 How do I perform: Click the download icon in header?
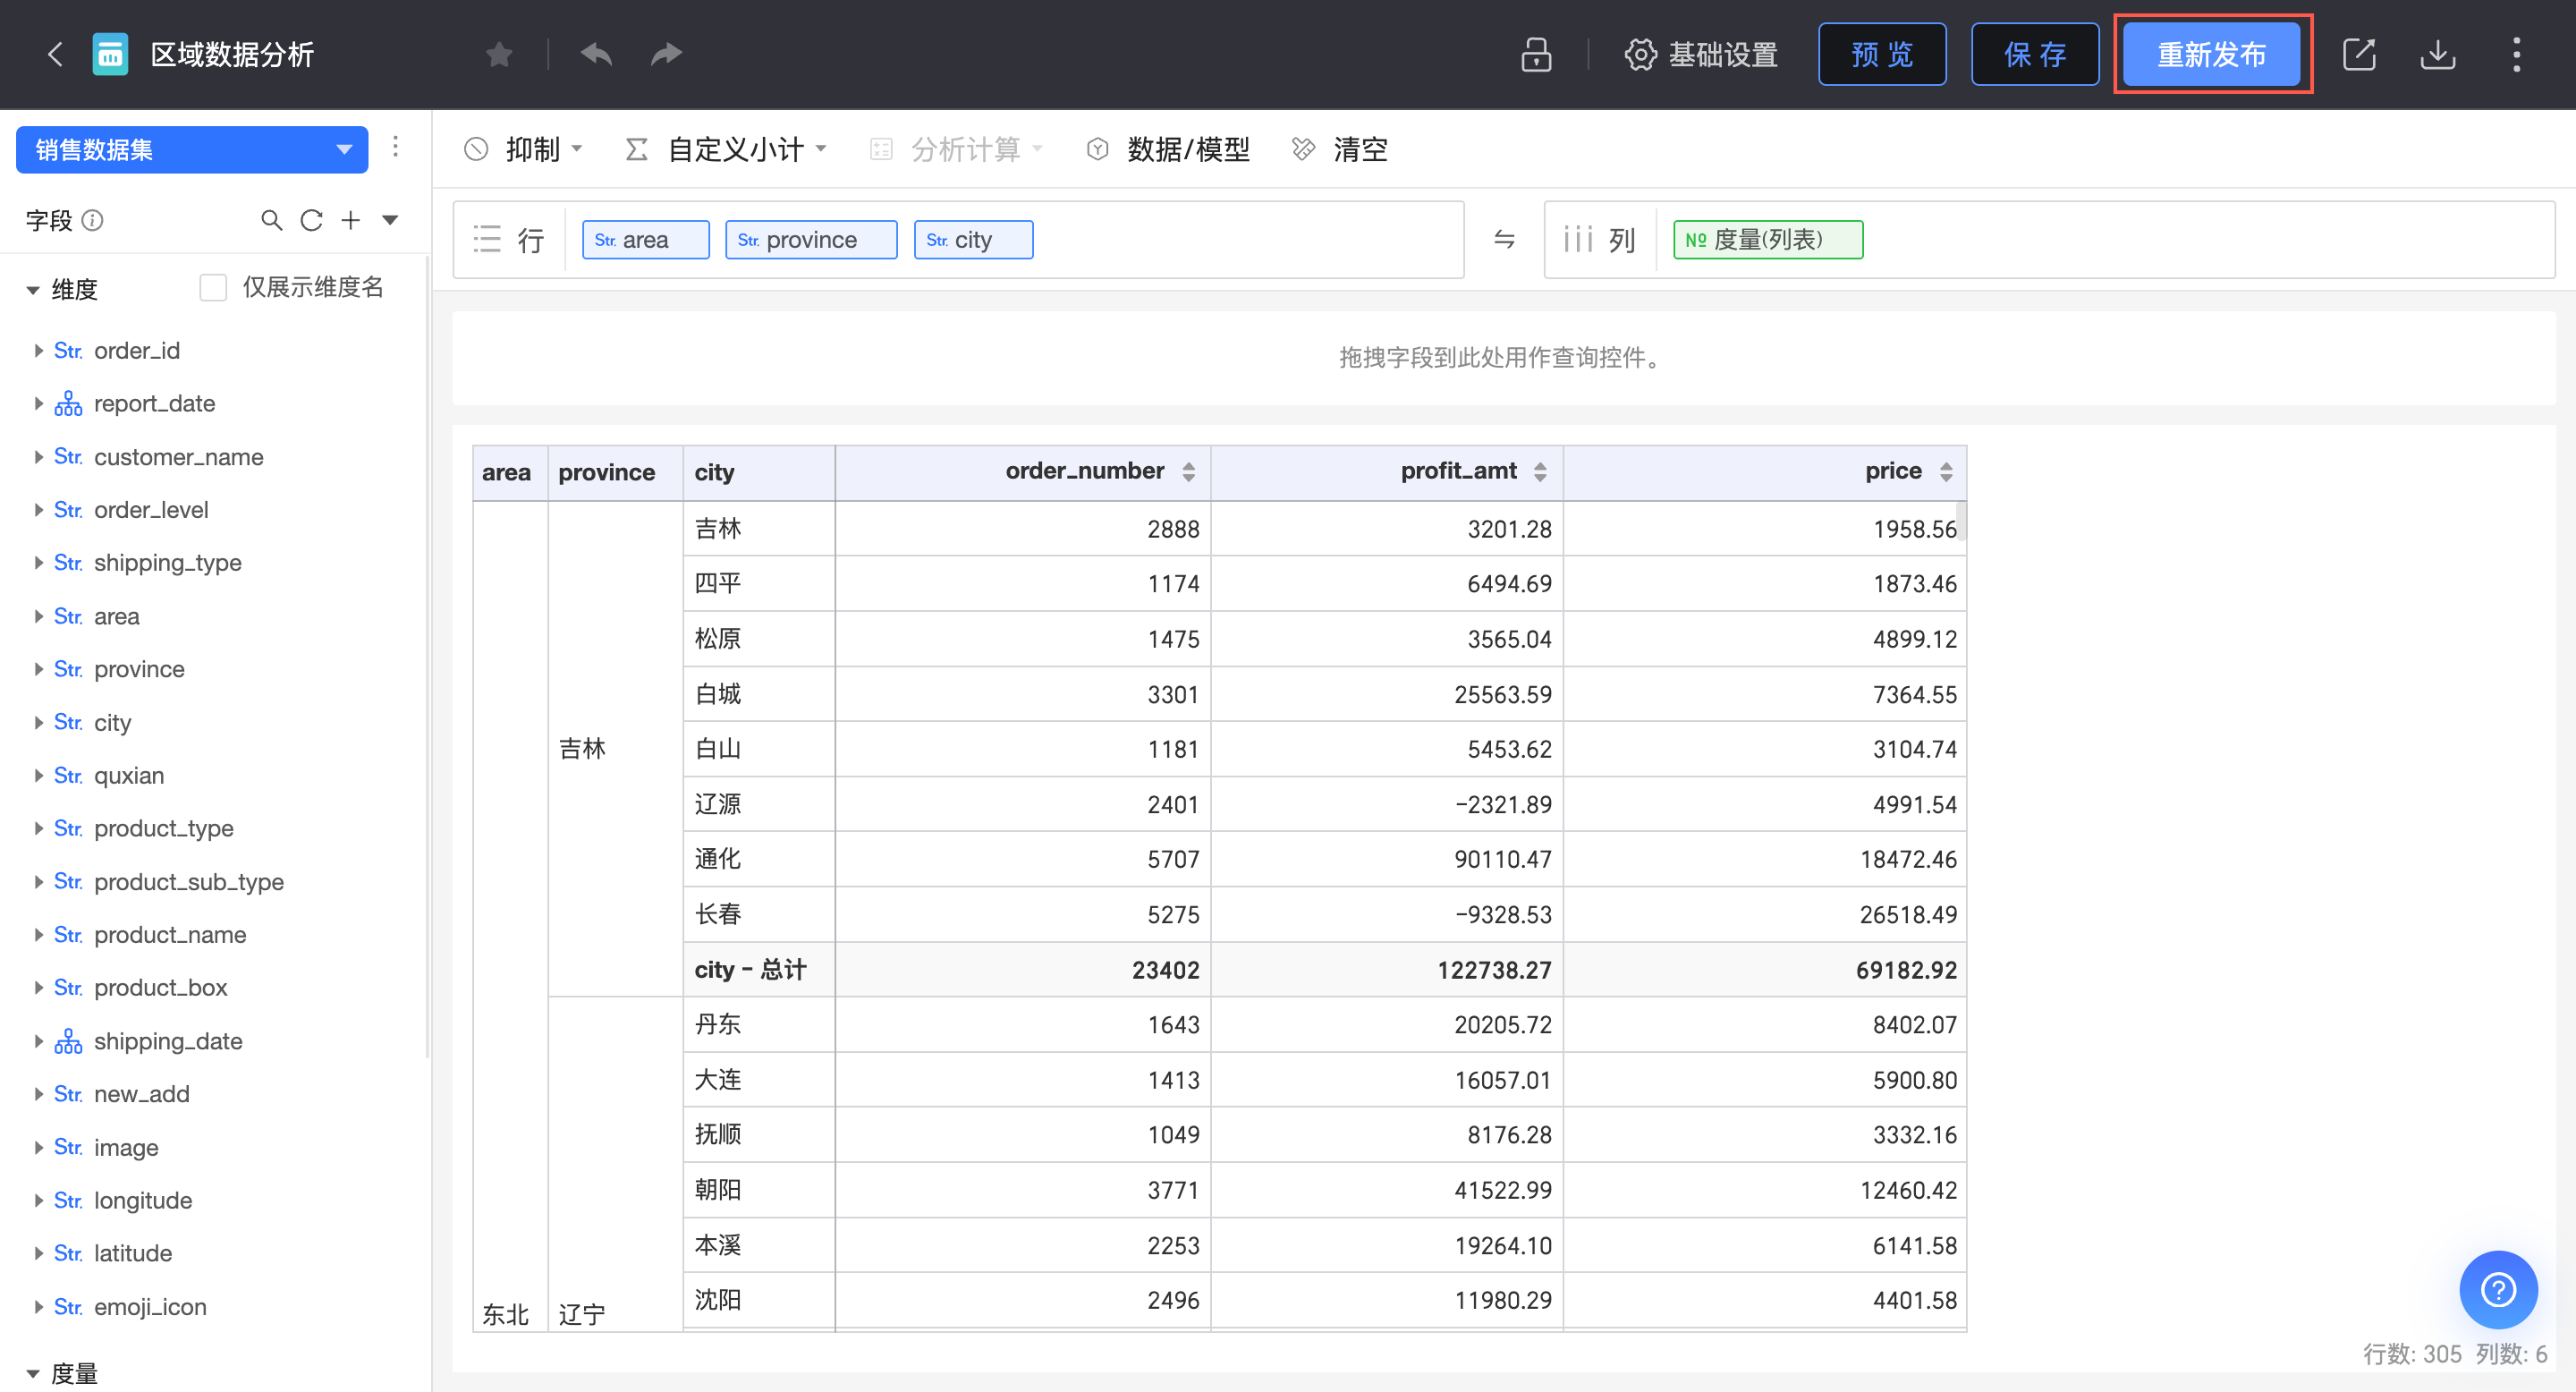pos(2437,54)
